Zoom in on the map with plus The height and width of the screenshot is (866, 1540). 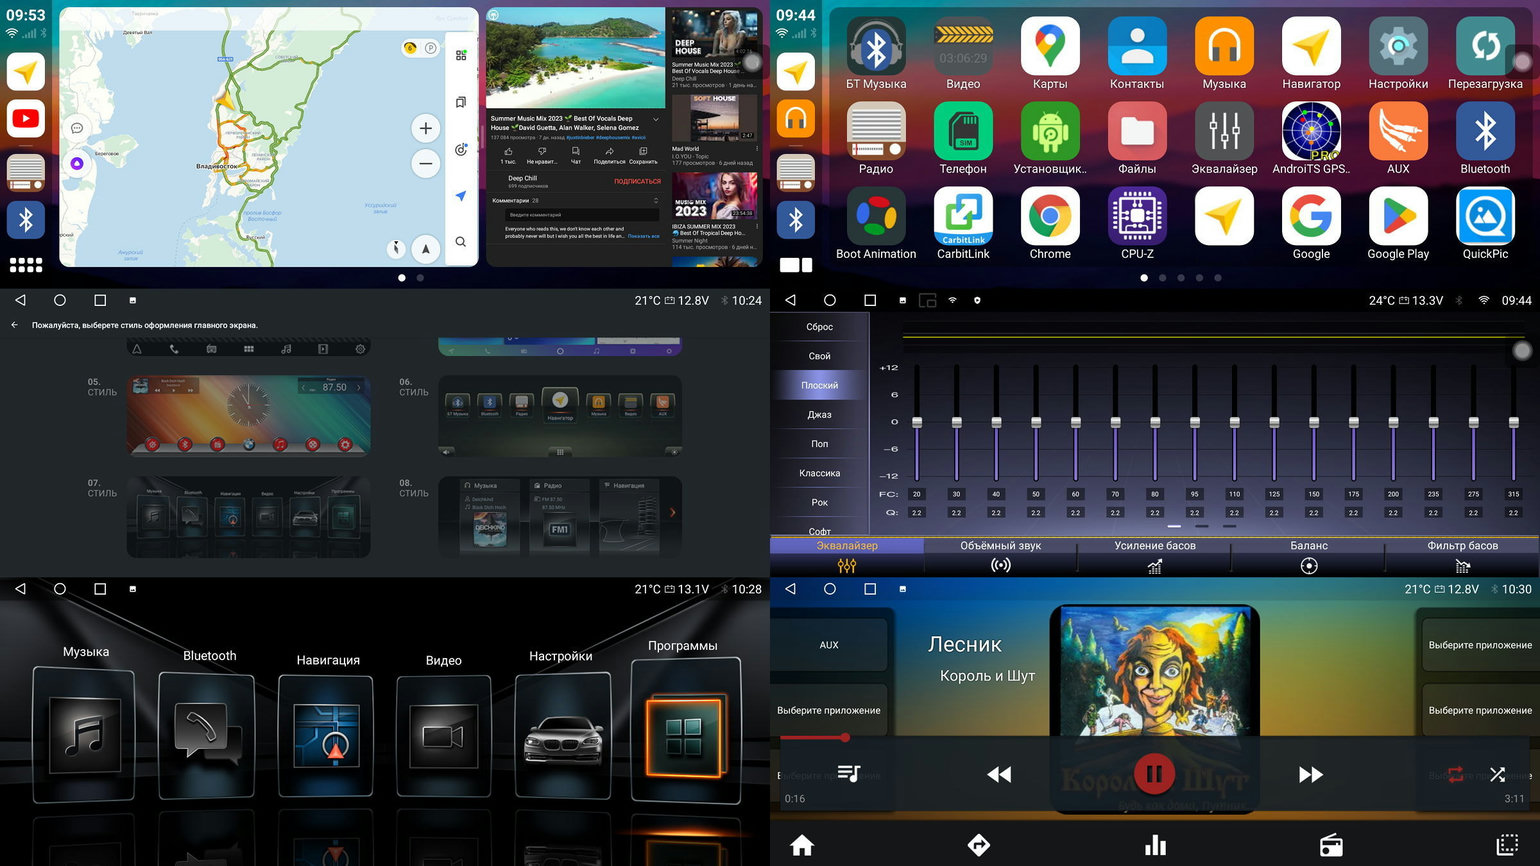[426, 128]
